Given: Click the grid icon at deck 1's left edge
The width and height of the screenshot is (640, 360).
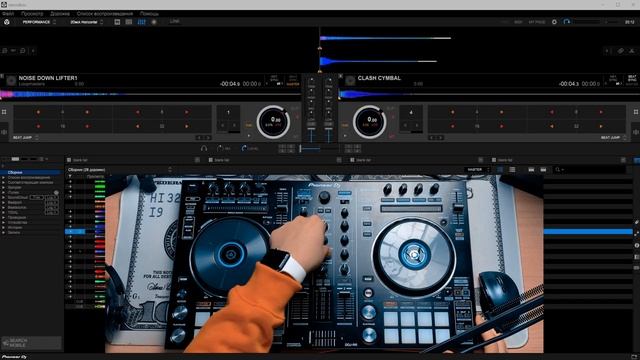Looking at the screenshot, I should pyautogui.click(x=4, y=112).
